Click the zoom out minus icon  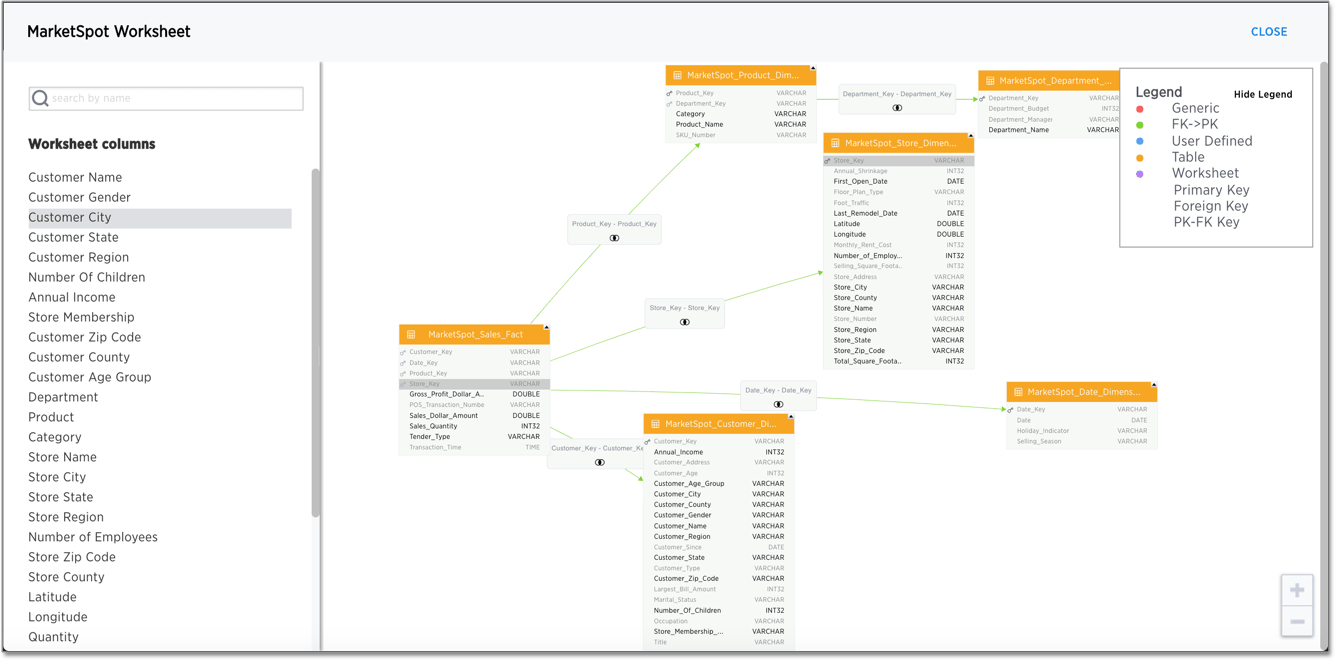(1297, 621)
